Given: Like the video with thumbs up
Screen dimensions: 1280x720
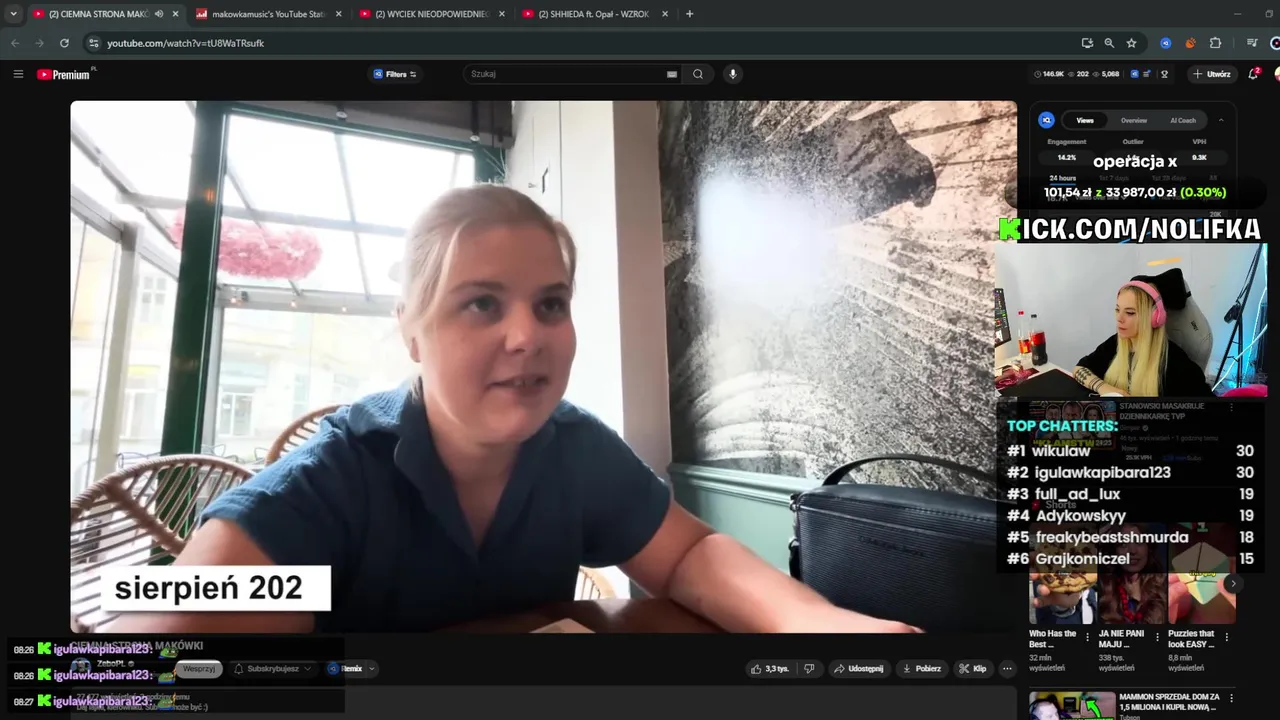Looking at the screenshot, I should (770, 668).
